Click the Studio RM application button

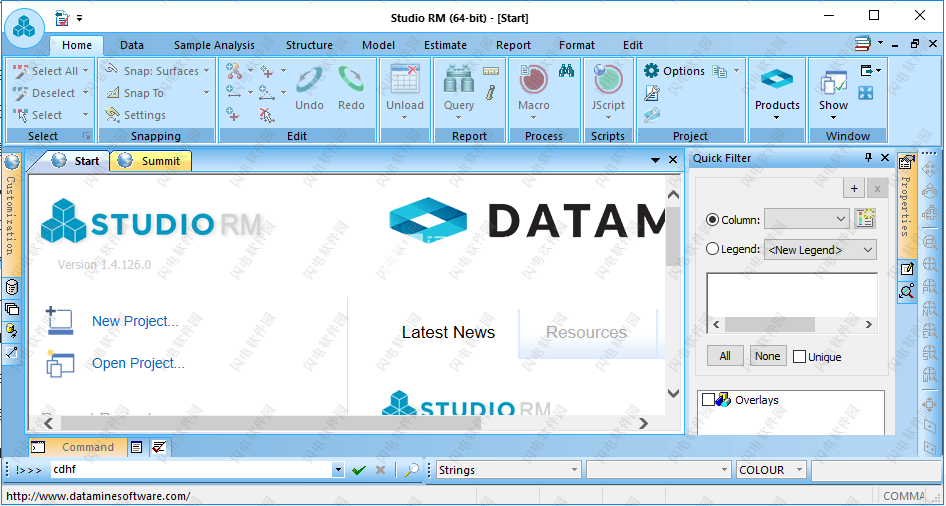pos(24,26)
